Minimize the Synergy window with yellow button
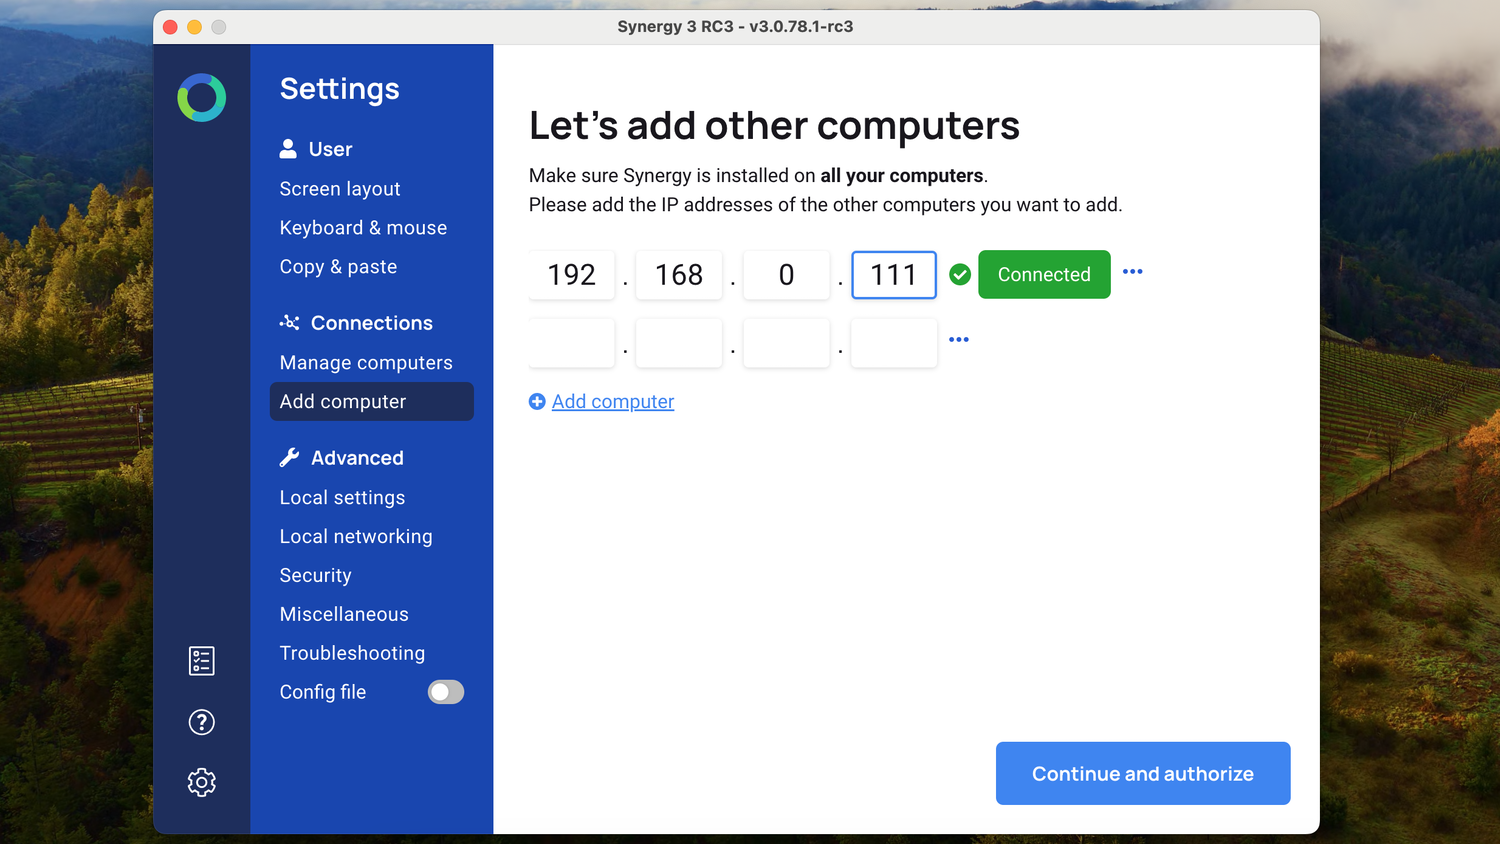 (194, 27)
